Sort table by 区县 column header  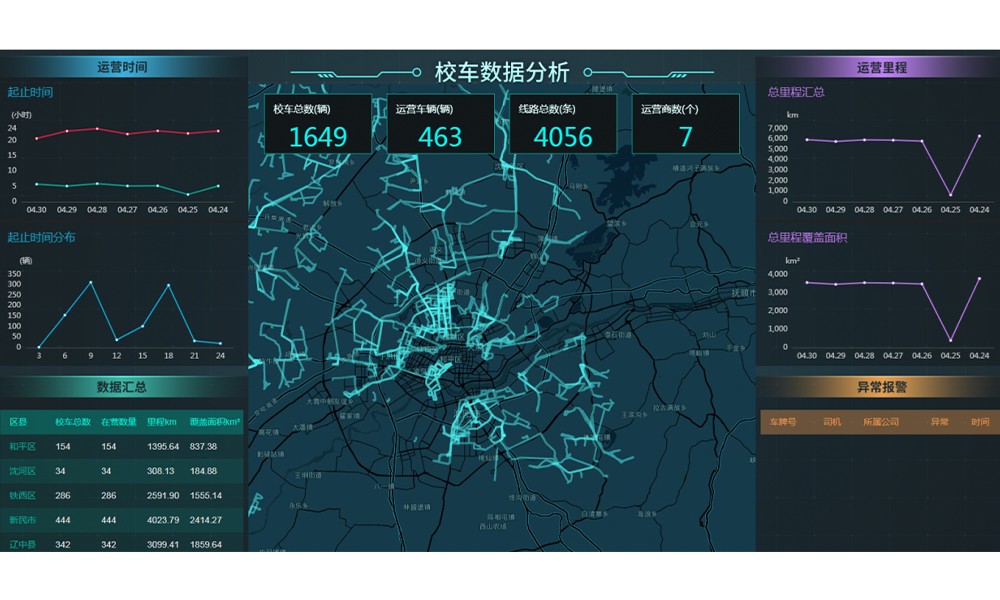20,422
